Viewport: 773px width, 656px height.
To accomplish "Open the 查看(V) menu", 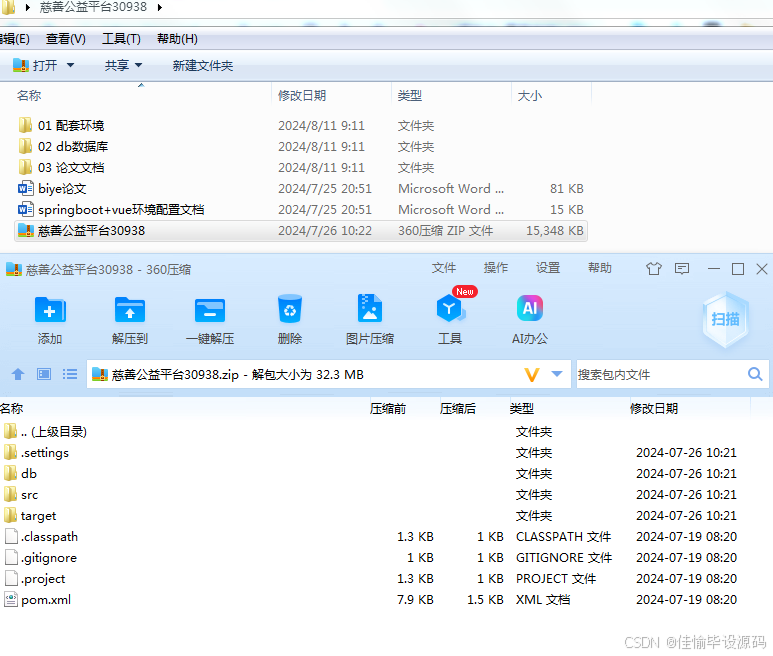I will click(x=66, y=38).
